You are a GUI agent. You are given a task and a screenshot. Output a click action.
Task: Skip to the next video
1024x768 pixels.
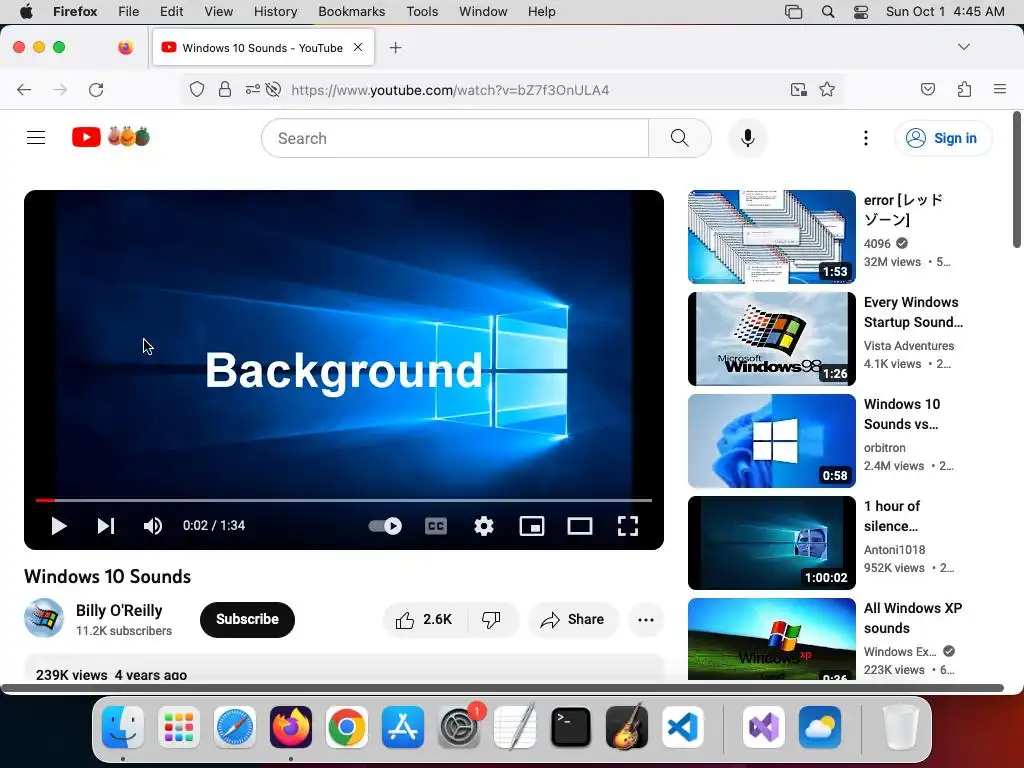tap(106, 526)
